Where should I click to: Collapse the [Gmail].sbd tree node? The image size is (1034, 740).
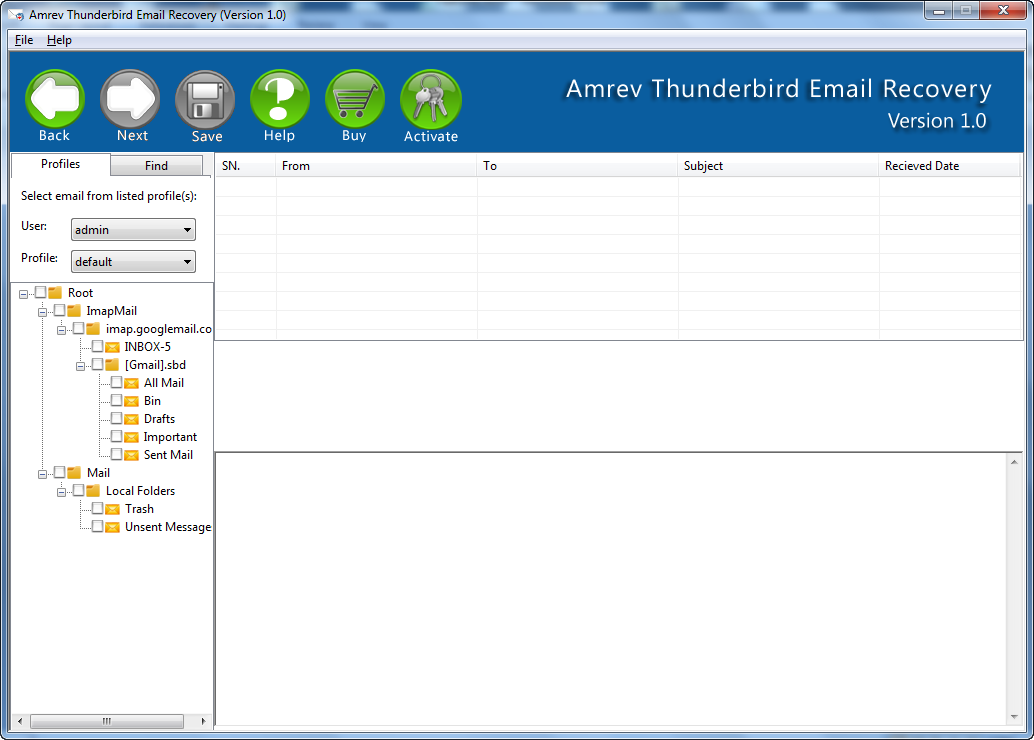click(80, 366)
